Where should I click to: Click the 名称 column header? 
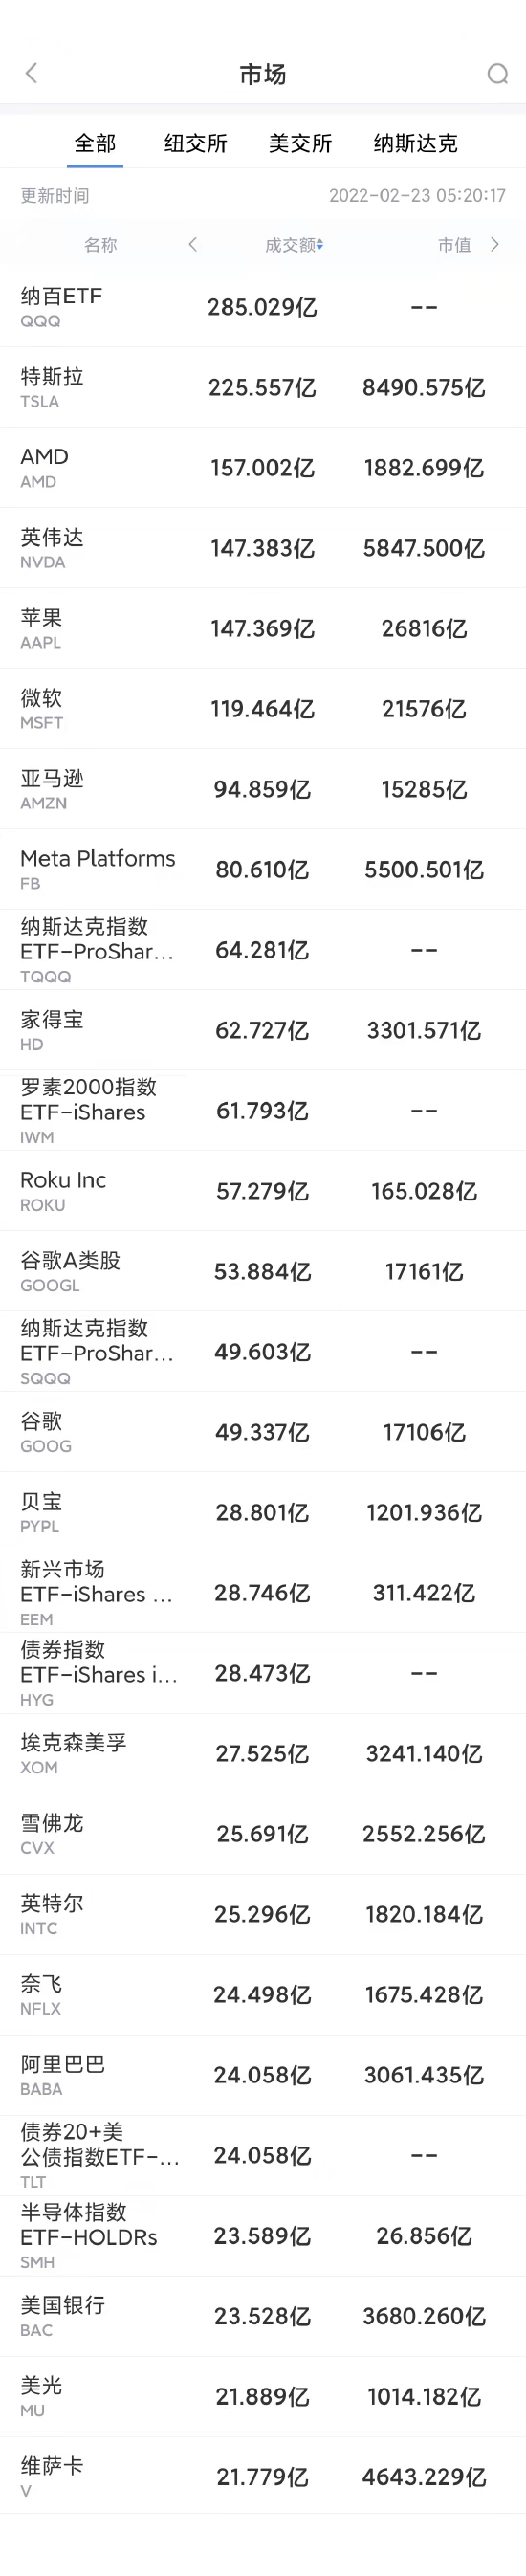pos(100,245)
